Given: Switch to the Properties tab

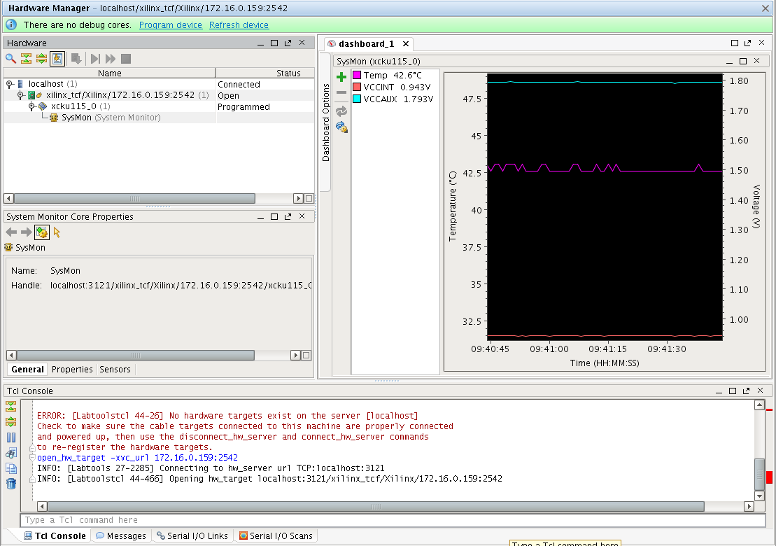Looking at the screenshot, I should pos(72,369).
